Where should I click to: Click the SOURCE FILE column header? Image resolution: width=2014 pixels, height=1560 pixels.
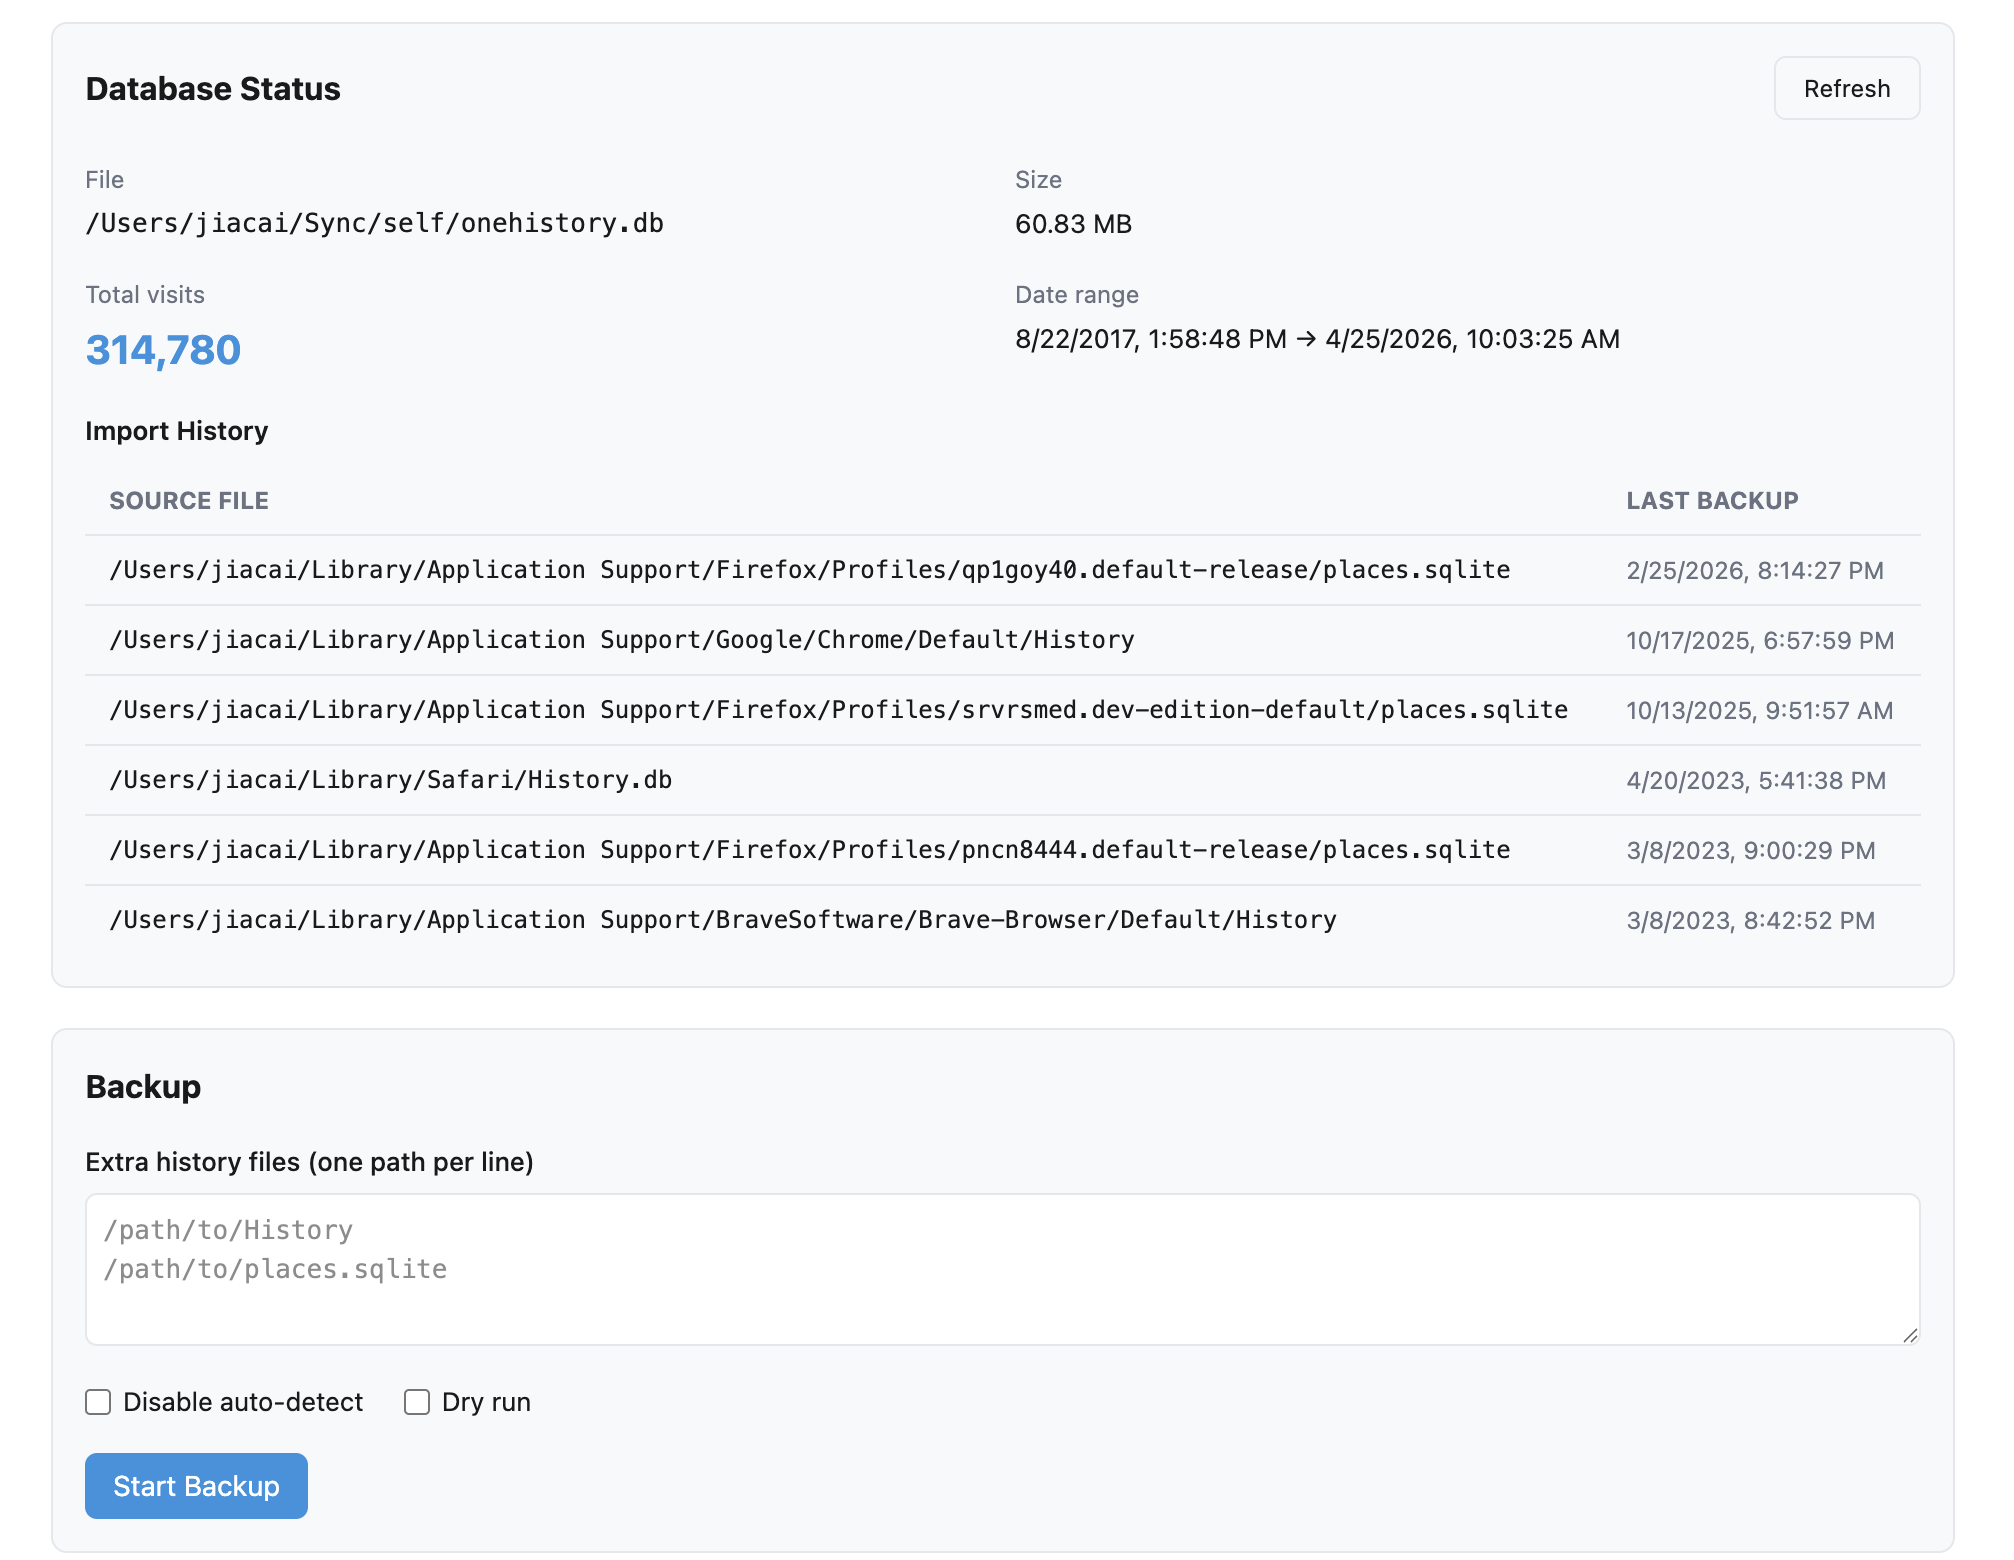(x=189, y=500)
